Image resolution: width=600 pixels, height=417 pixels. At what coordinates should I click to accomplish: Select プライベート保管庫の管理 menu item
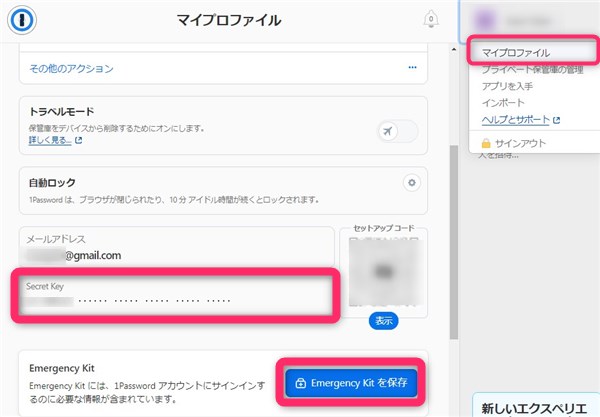pyautogui.click(x=532, y=70)
